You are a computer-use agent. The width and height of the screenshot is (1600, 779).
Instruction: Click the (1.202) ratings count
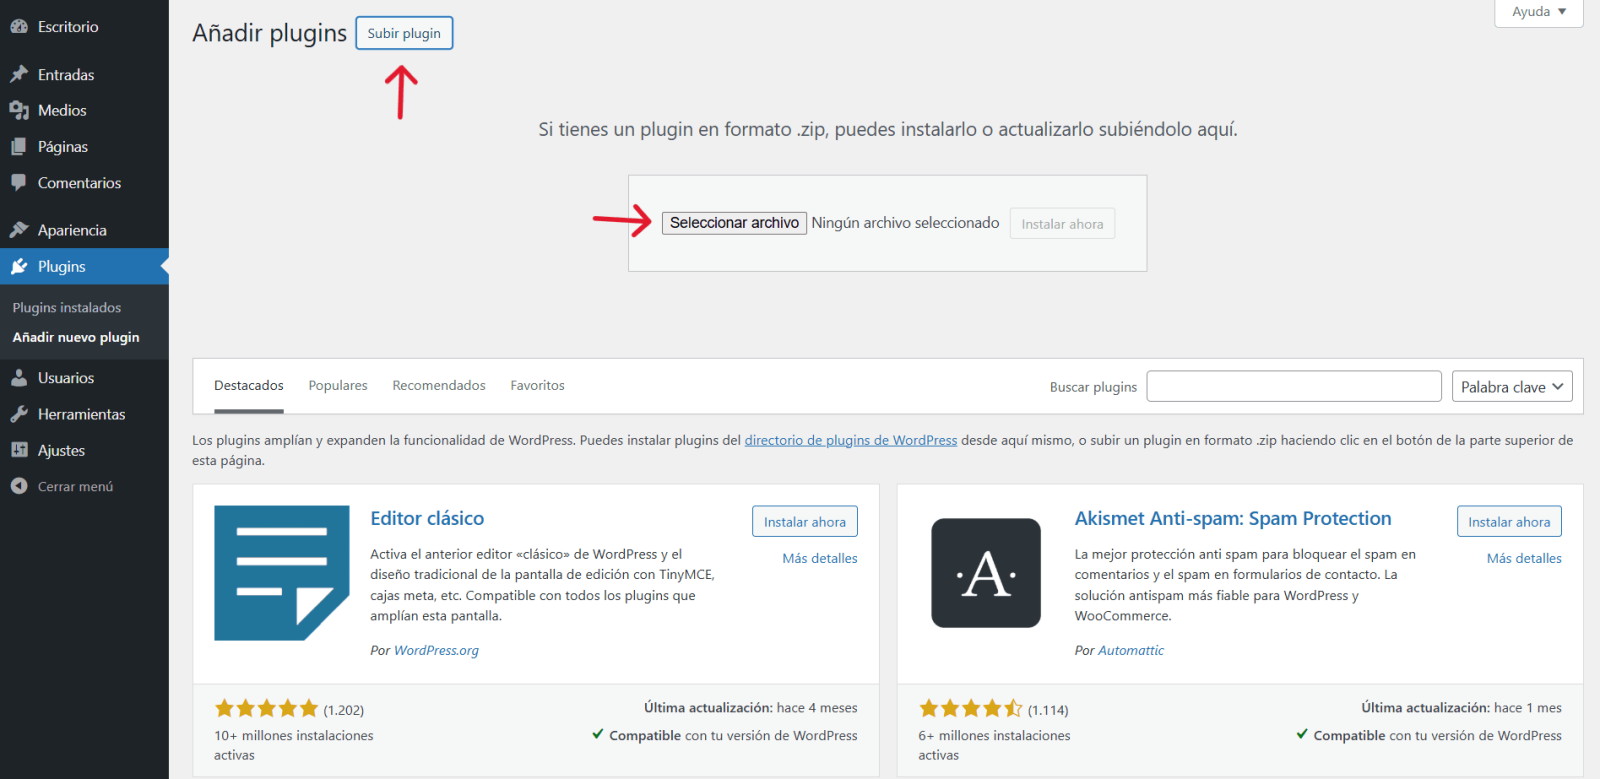click(x=344, y=710)
